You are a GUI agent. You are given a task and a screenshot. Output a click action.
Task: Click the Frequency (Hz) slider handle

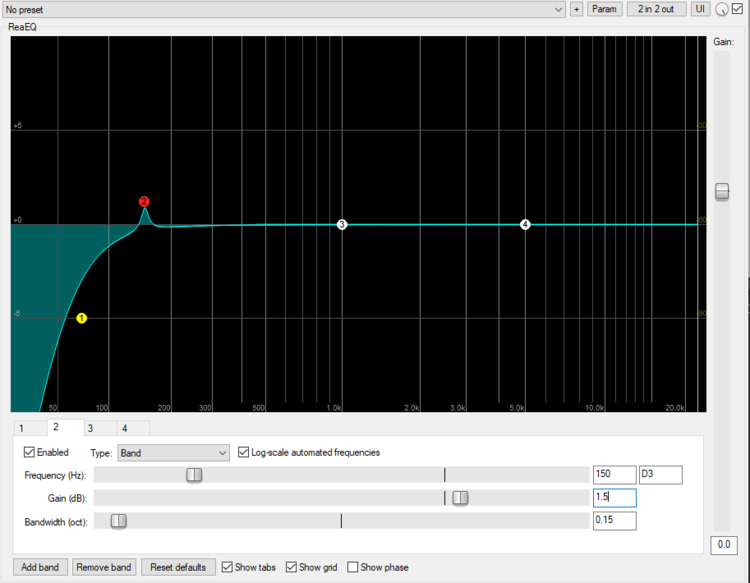[194, 475]
